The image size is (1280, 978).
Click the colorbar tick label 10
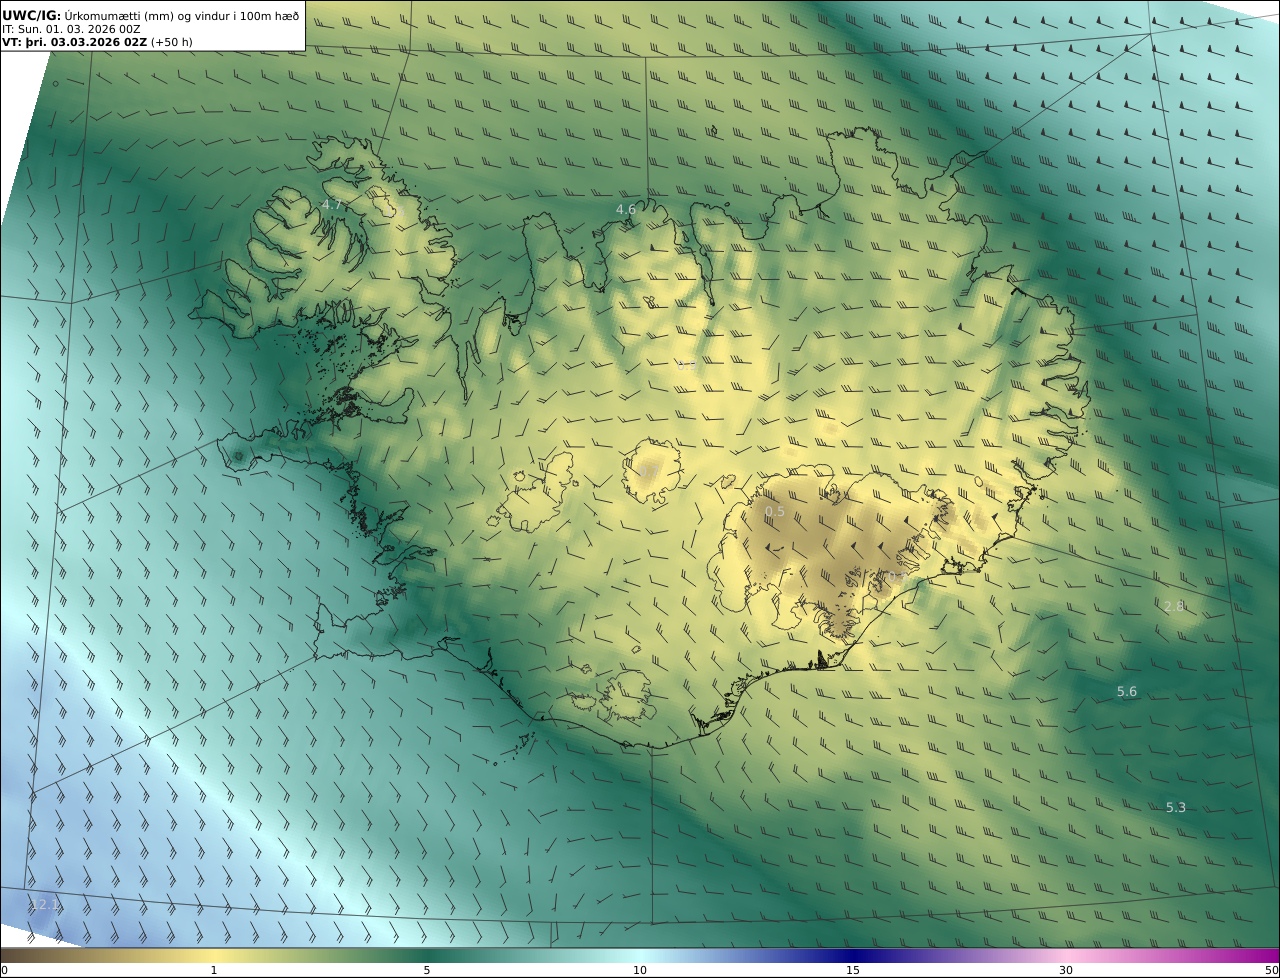pos(640,970)
